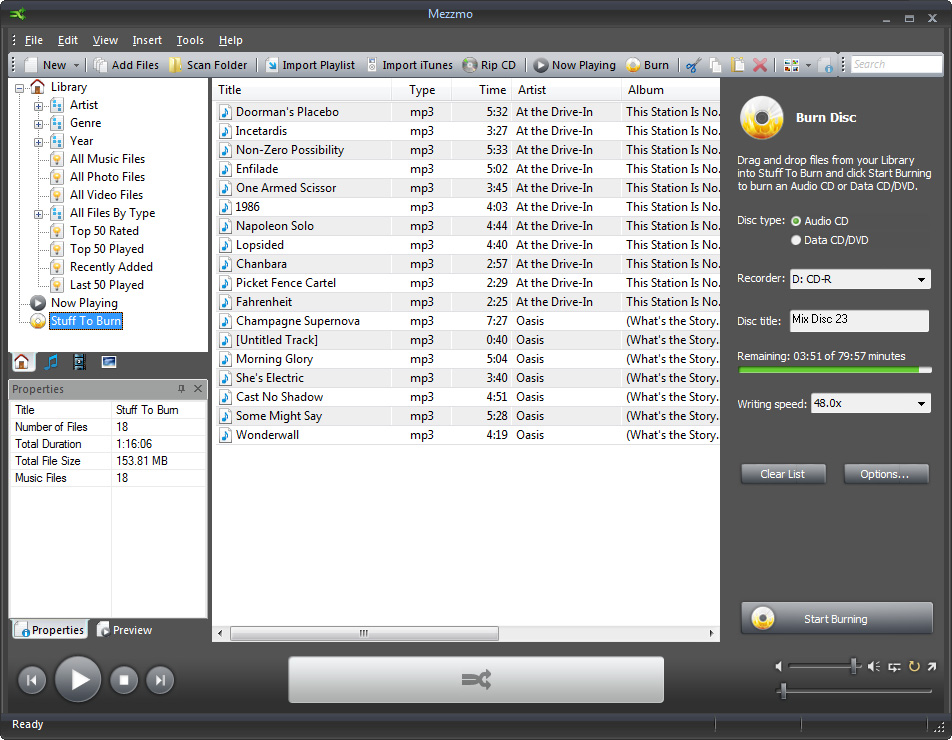This screenshot has height=740, width=952.
Task: Select Now Playing in the tree
Action: pos(84,303)
